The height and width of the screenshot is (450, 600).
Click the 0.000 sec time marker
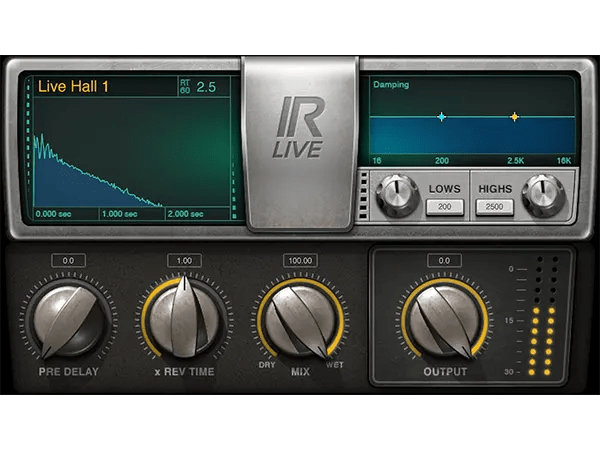[x=54, y=214]
